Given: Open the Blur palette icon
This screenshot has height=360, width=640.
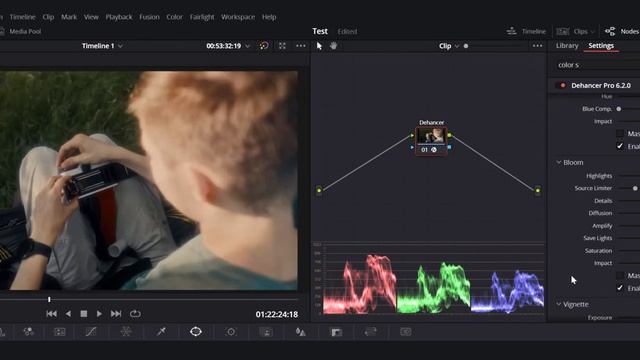Looking at the screenshot, I should pyautogui.click(x=301, y=332).
